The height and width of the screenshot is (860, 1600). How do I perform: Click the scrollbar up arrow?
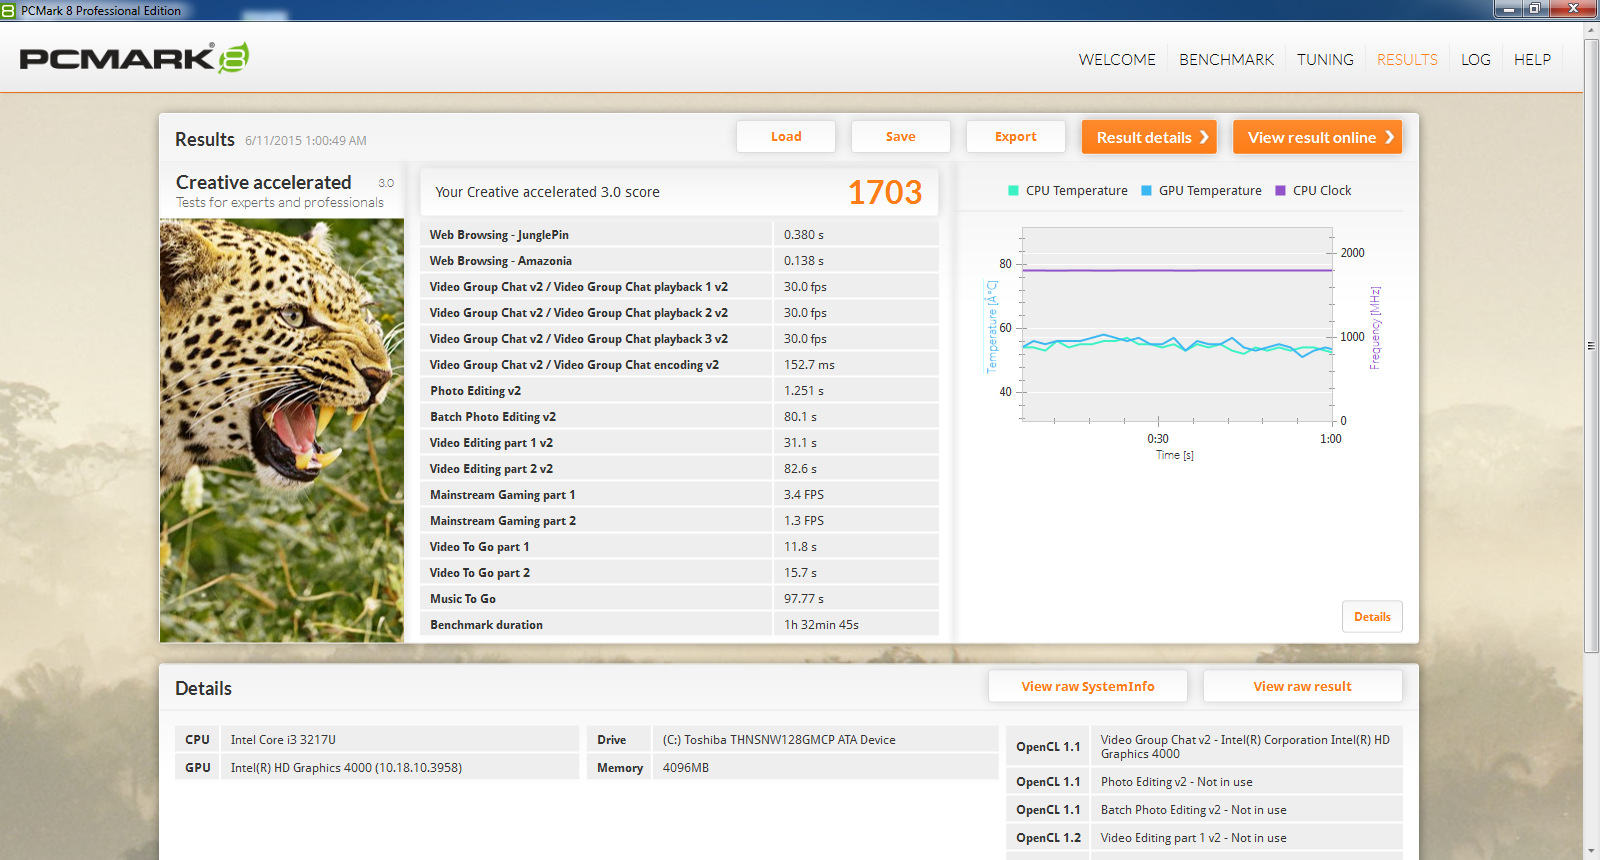point(1591,31)
